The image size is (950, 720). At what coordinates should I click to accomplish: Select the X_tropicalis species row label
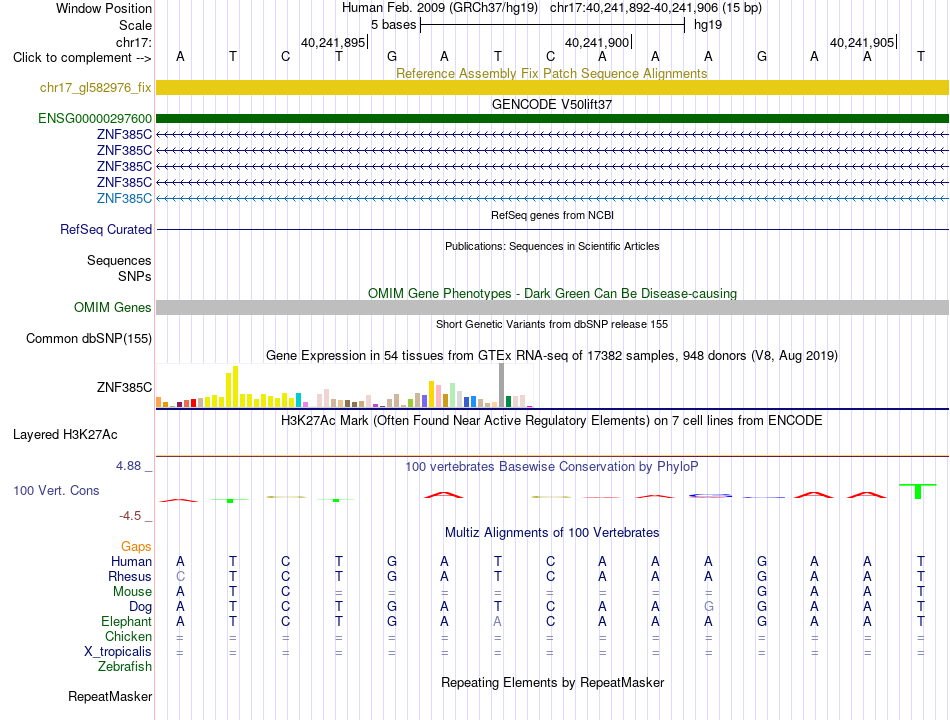[x=118, y=652]
